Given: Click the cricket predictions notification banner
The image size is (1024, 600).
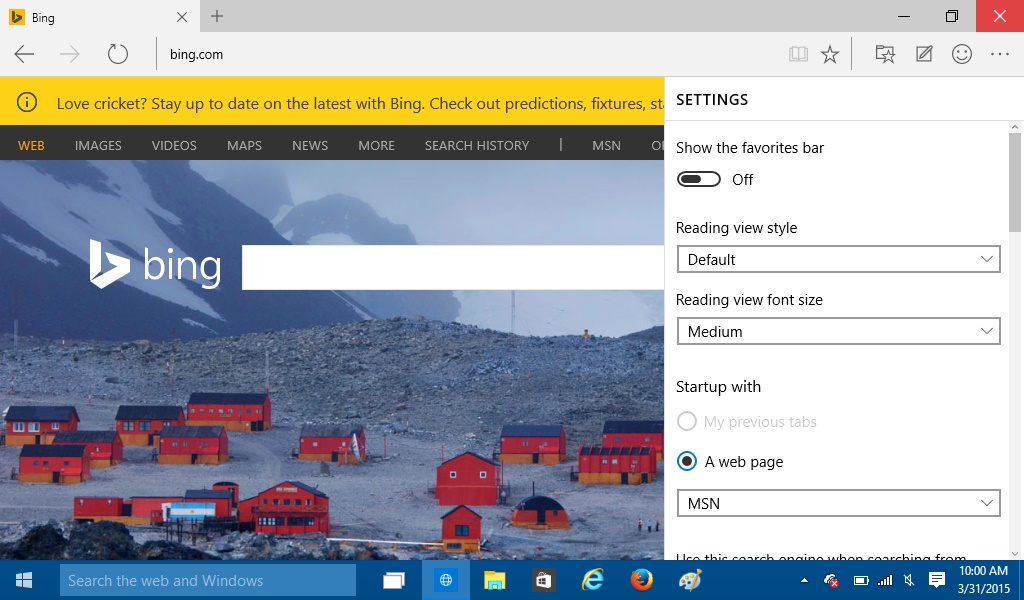Looking at the screenshot, I should tap(330, 103).
